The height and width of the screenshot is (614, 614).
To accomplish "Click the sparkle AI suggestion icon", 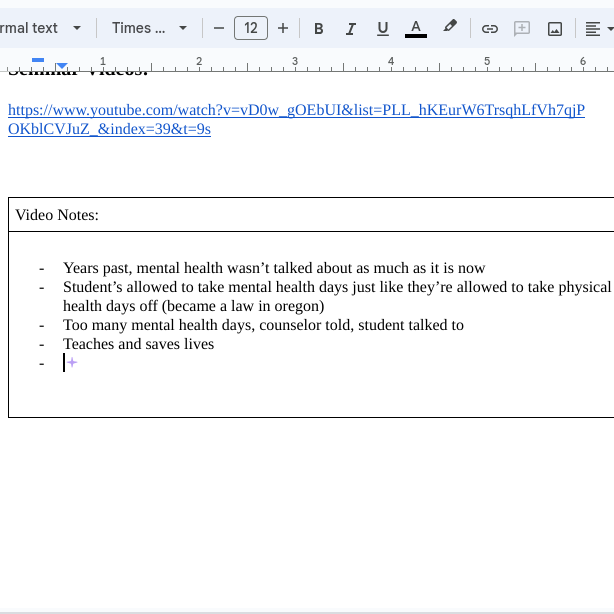I will tap(72, 363).
